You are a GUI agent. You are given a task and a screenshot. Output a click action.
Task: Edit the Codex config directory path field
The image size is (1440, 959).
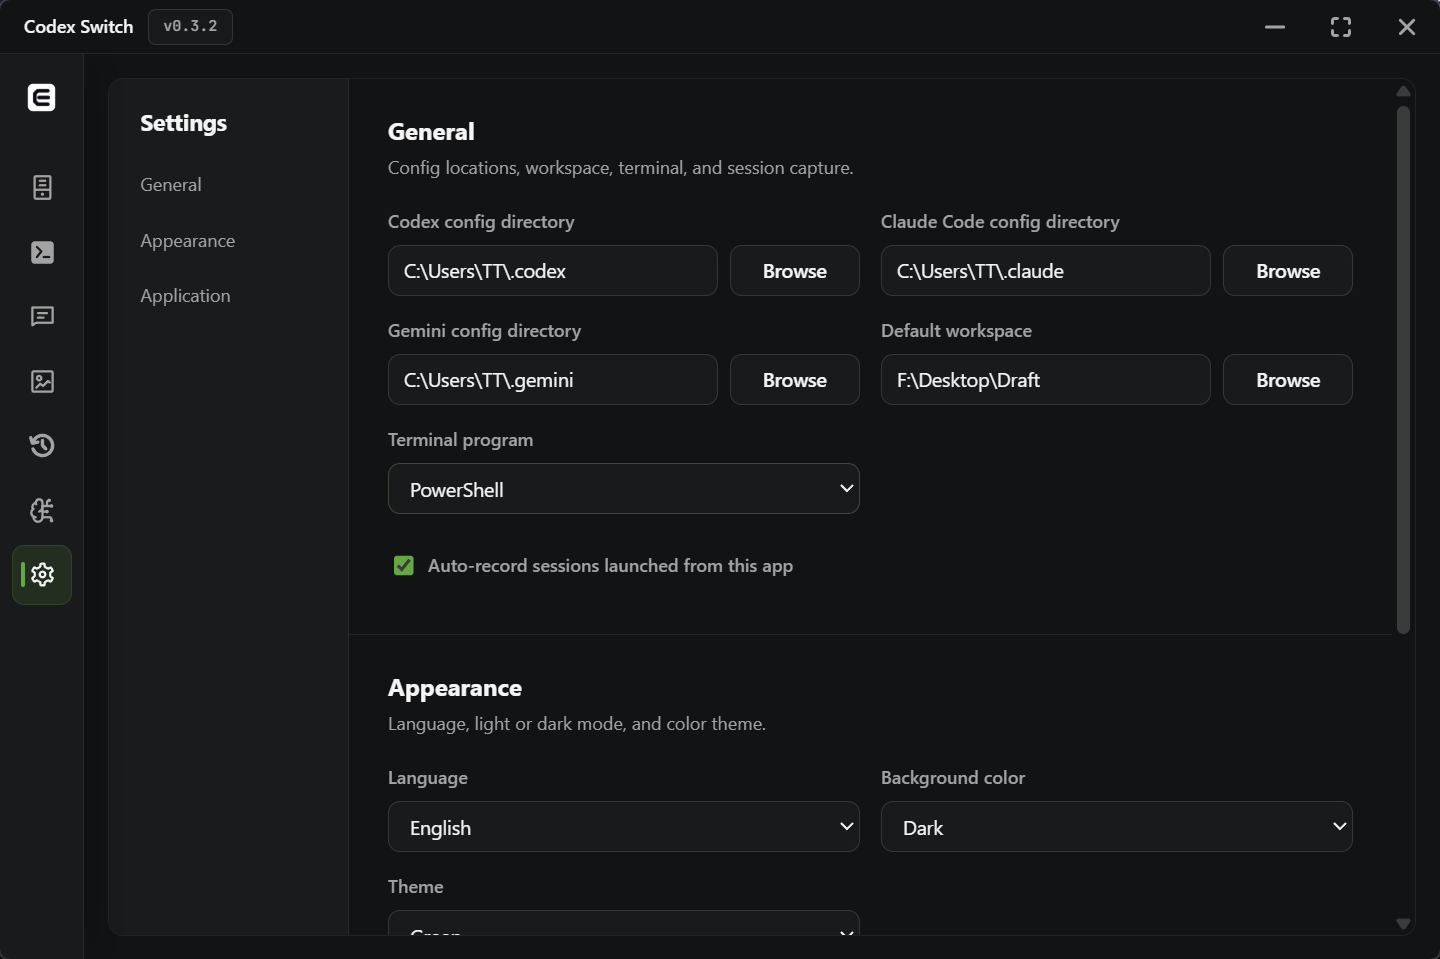[553, 271]
